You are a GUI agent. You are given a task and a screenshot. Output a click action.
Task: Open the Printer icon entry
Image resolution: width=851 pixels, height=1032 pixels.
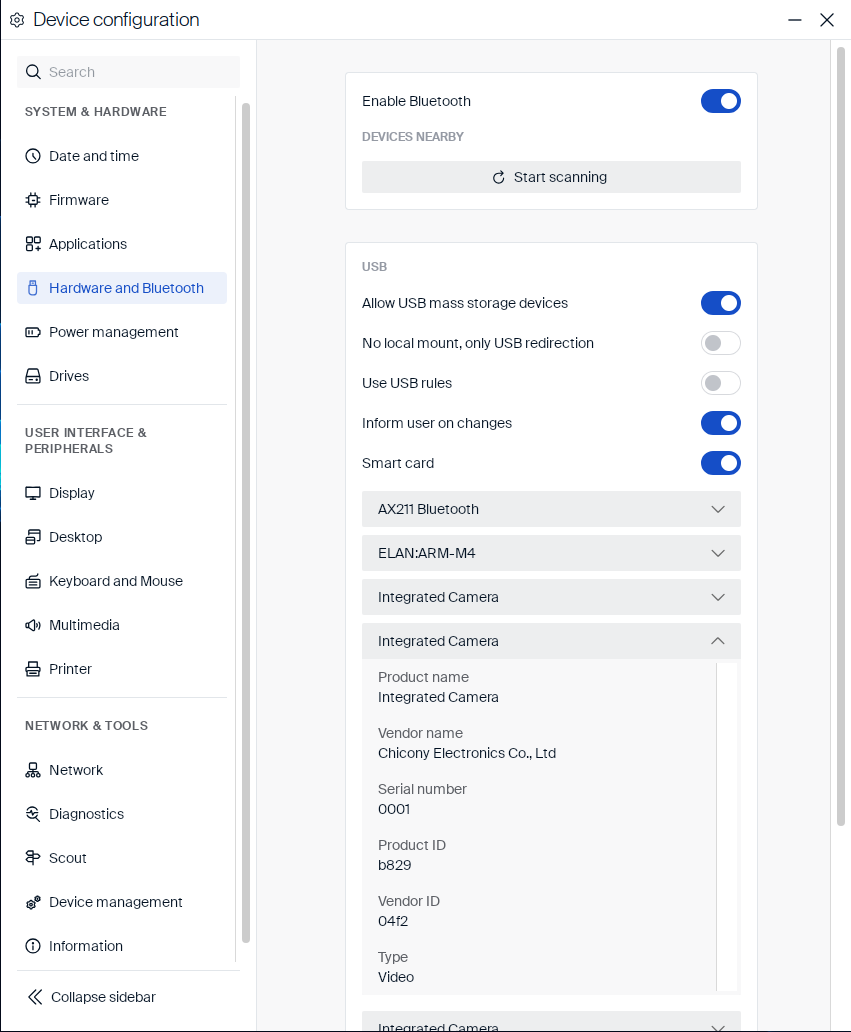33,669
